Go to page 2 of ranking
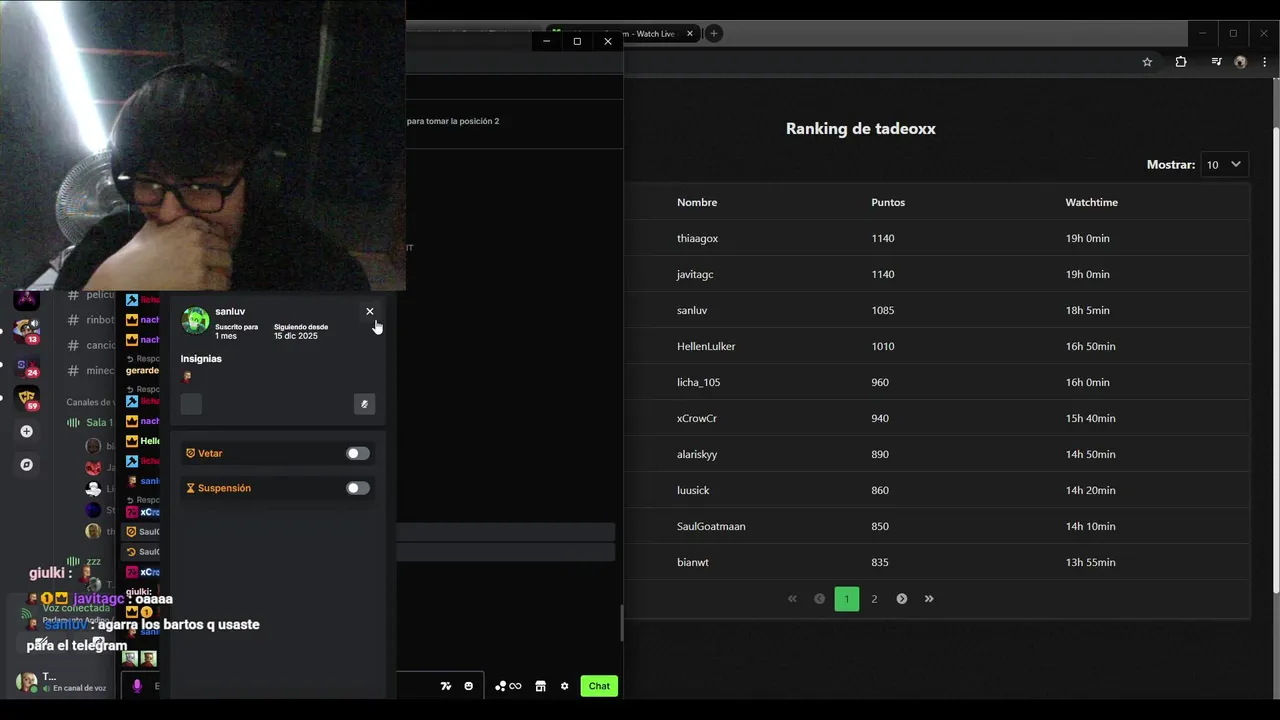 click(874, 599)
